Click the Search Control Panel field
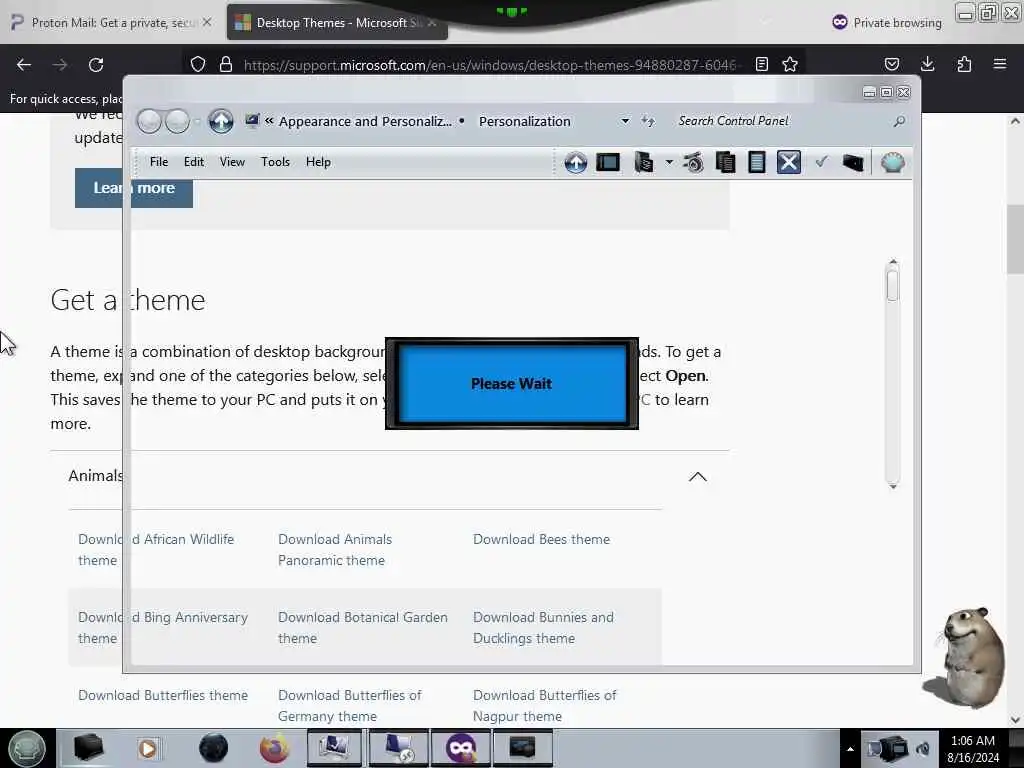Image resolution: width=1024 pixels, height=768 pixels. tap(781, 121)
